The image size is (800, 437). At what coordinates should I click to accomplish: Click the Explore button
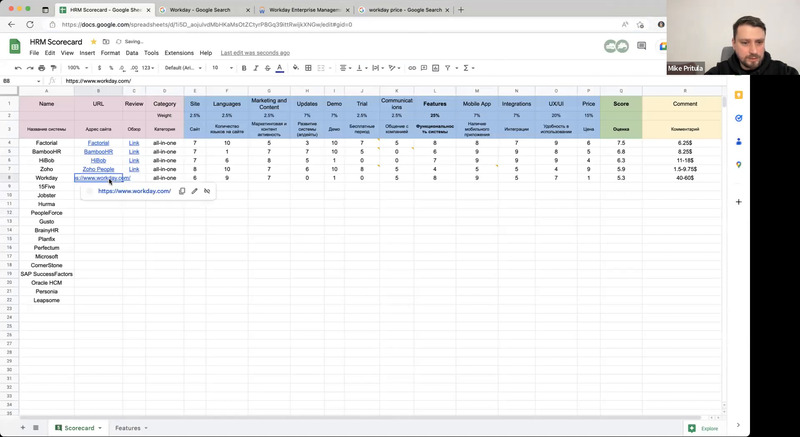pos(703,428)
